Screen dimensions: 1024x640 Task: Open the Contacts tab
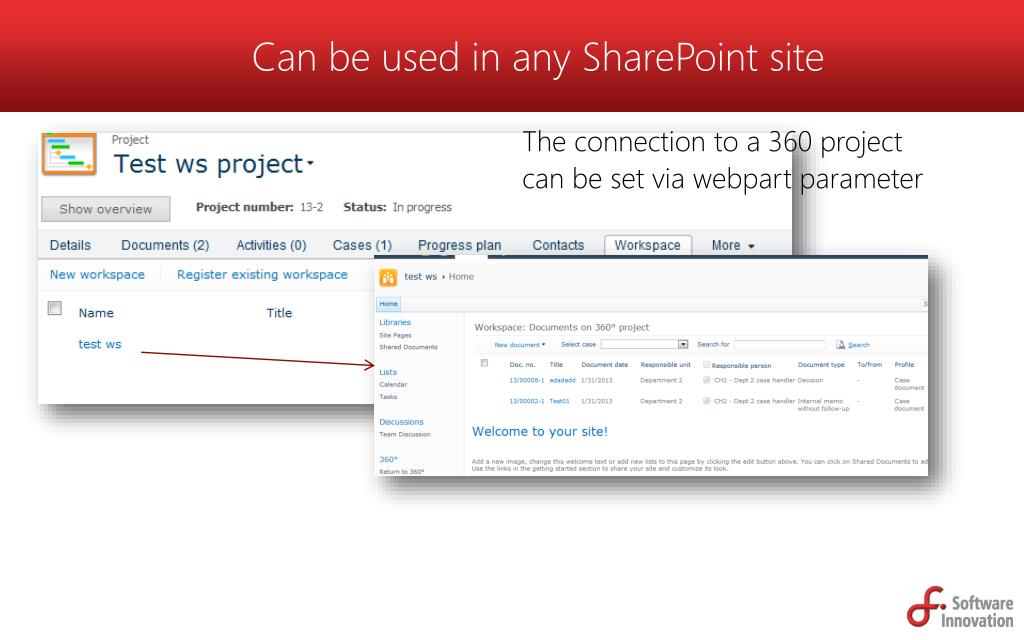(x=558, y=246)
